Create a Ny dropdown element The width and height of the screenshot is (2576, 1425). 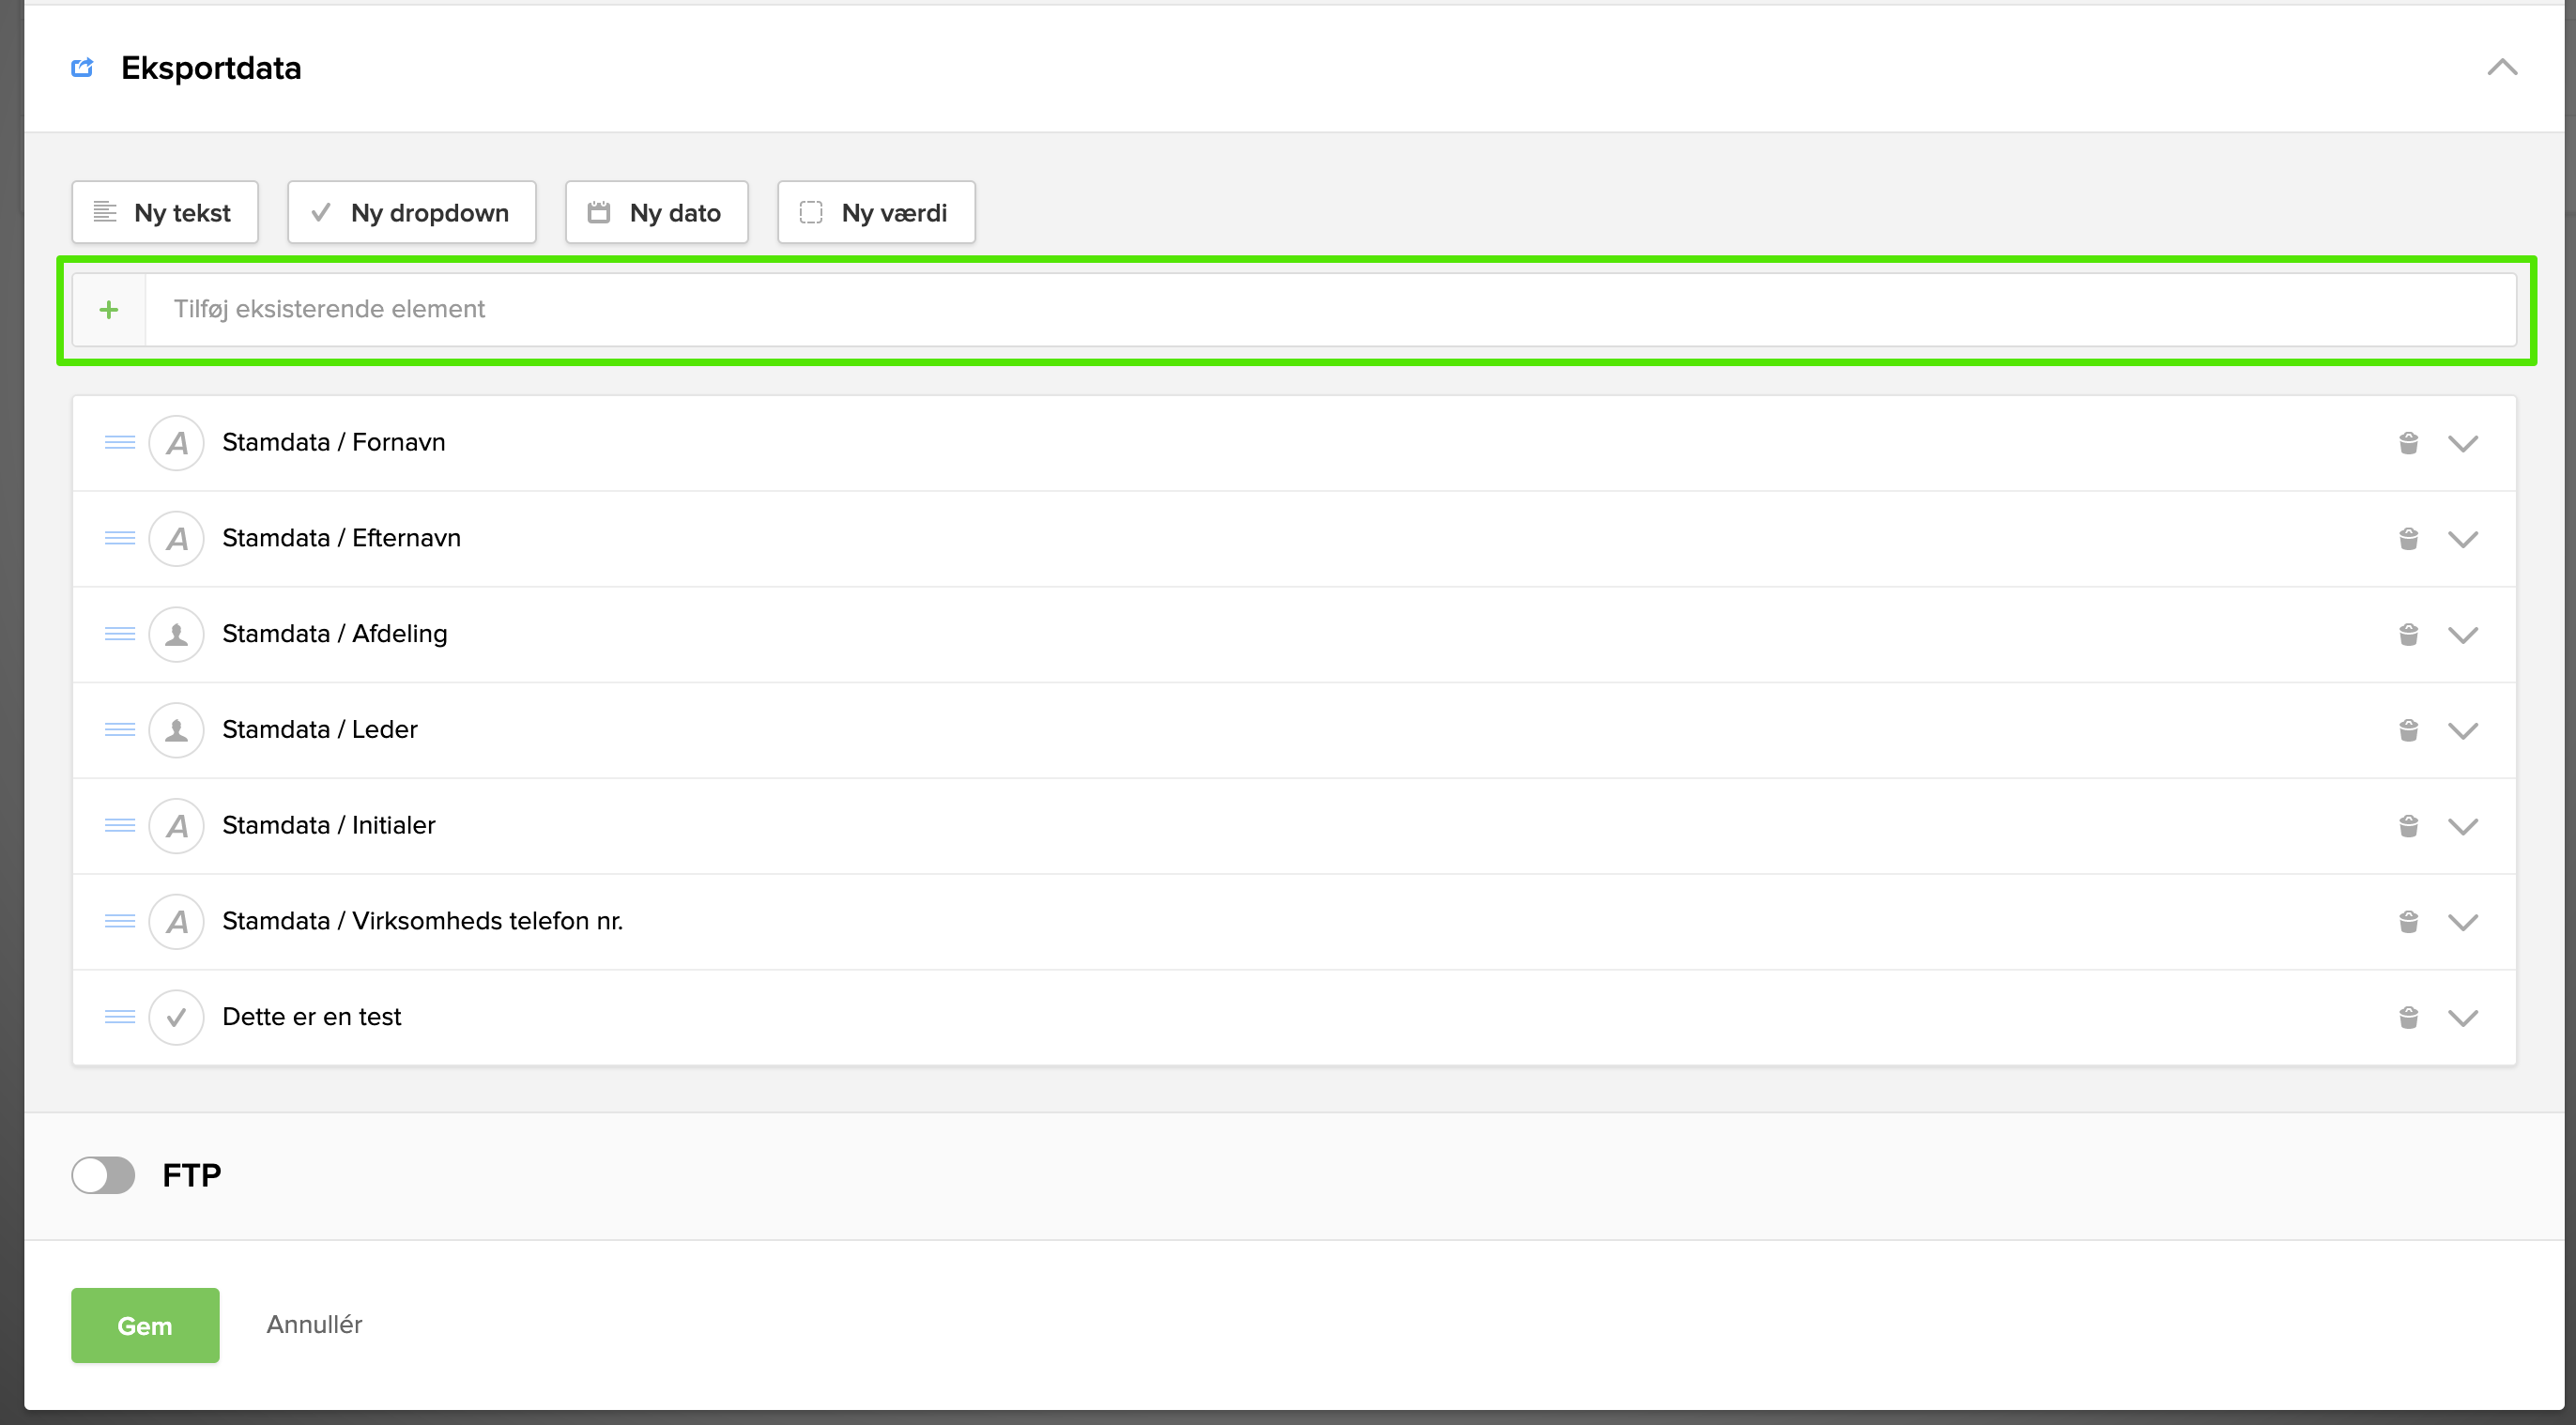tap(412, 212)
